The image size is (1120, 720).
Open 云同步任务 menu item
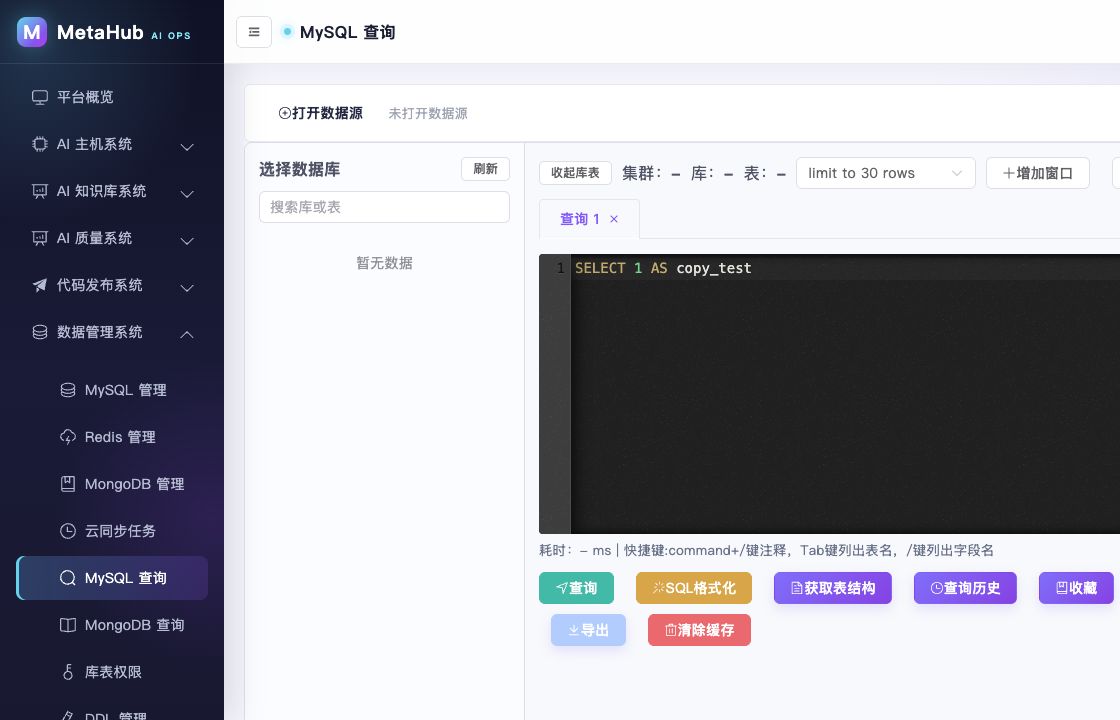(x=111, y=531)
